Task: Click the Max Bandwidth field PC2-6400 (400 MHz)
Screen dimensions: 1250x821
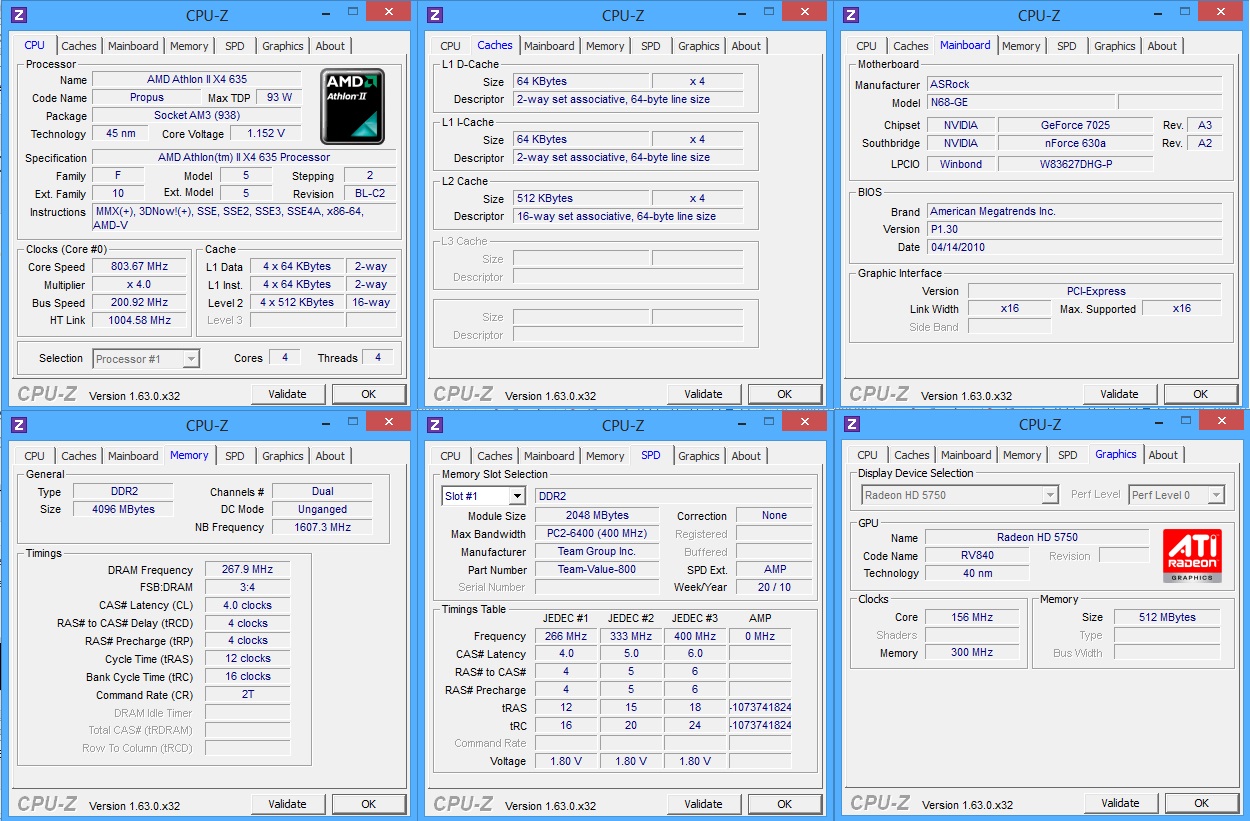Action: pyautogui.click(x=598, y=534)
